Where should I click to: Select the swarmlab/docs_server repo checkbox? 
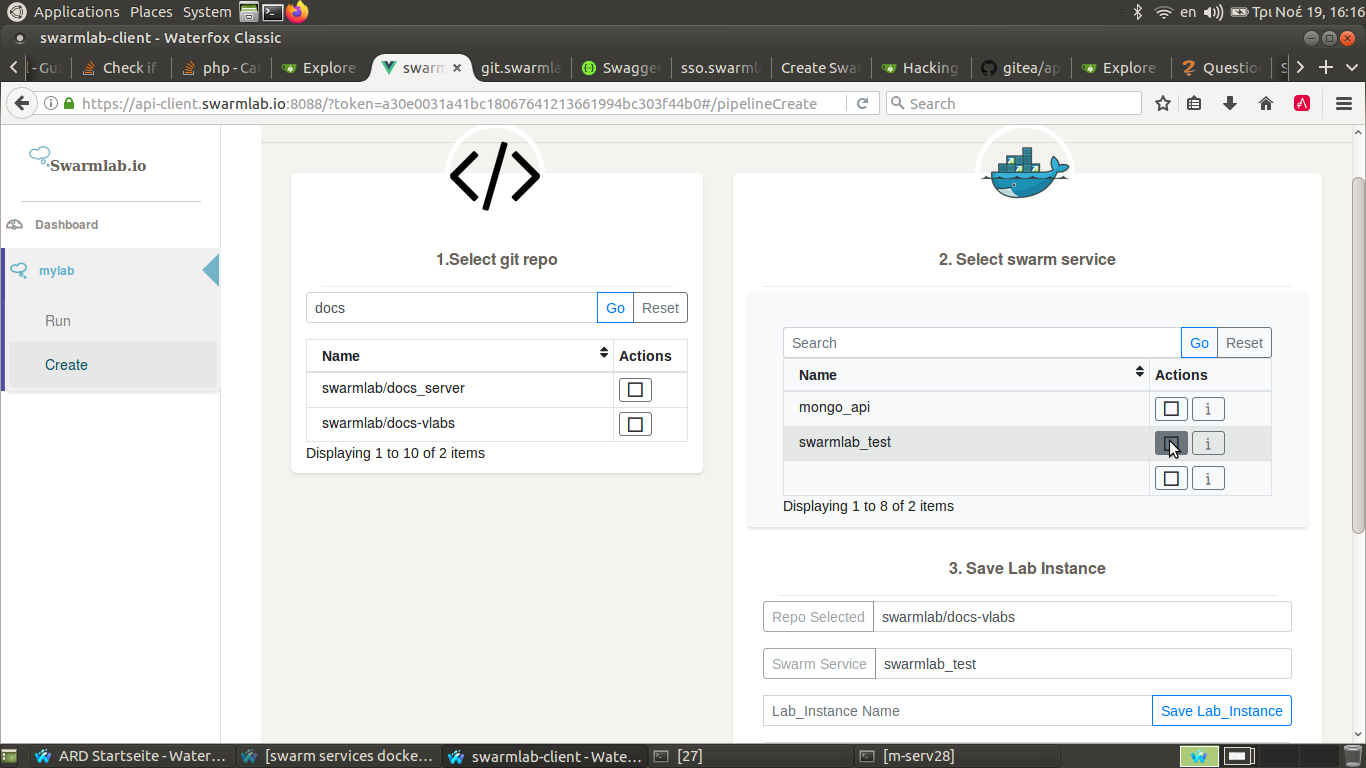[x=635, y=390]
